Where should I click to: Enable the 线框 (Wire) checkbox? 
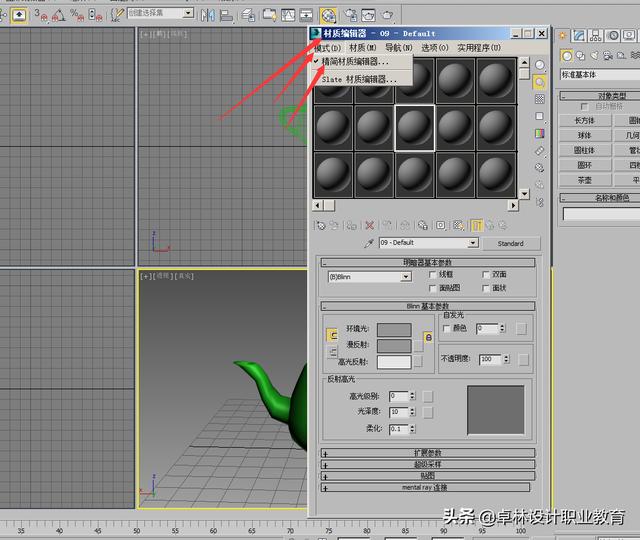433,275
